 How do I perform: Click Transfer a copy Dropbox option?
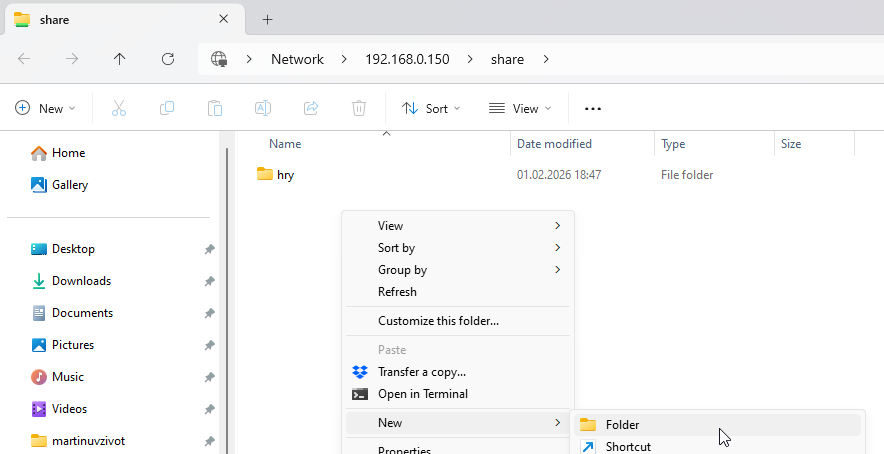[421, 372]
